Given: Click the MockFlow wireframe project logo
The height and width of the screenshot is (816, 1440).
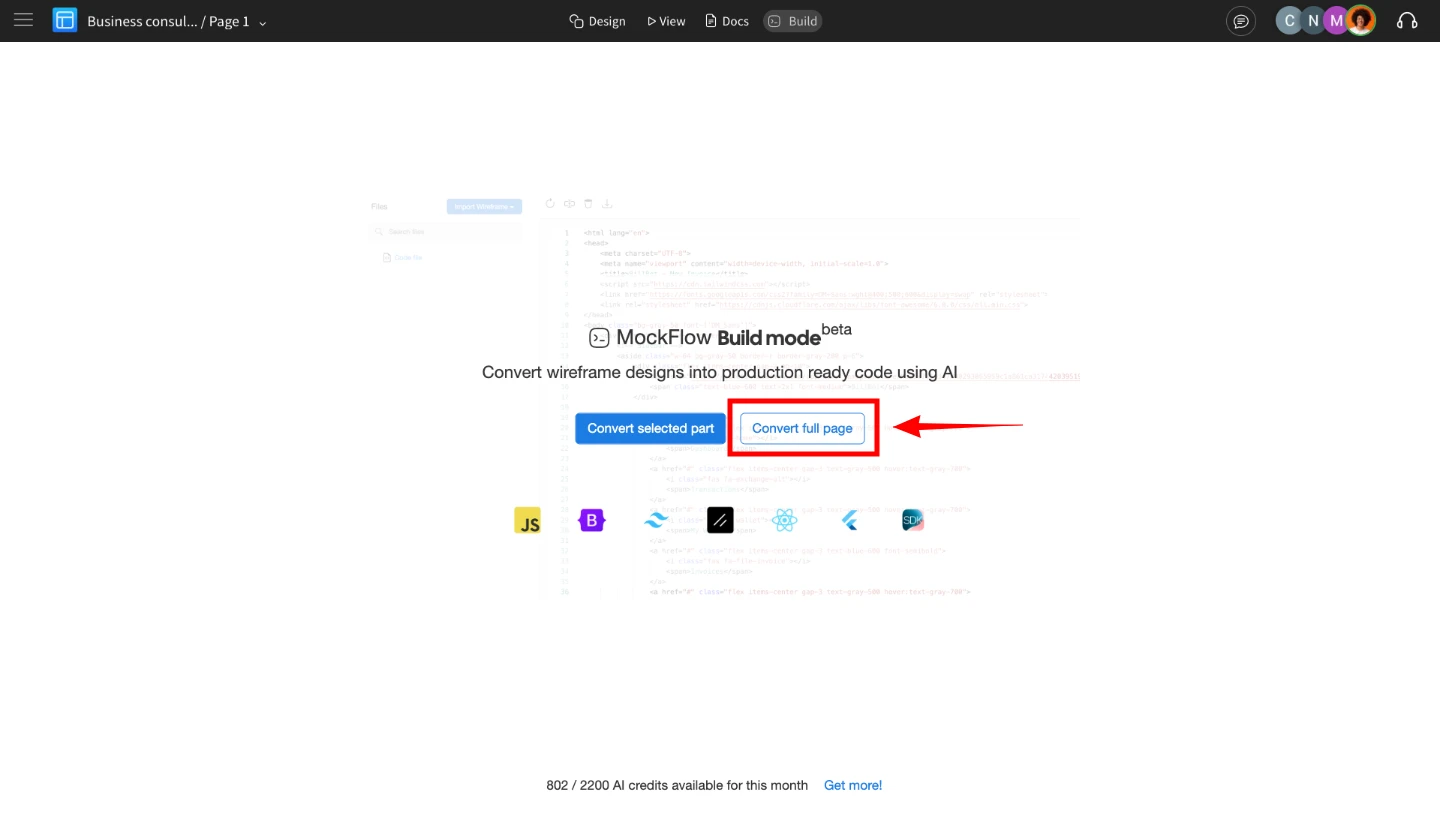Looking at the screenshot, I should click(65, 20).
